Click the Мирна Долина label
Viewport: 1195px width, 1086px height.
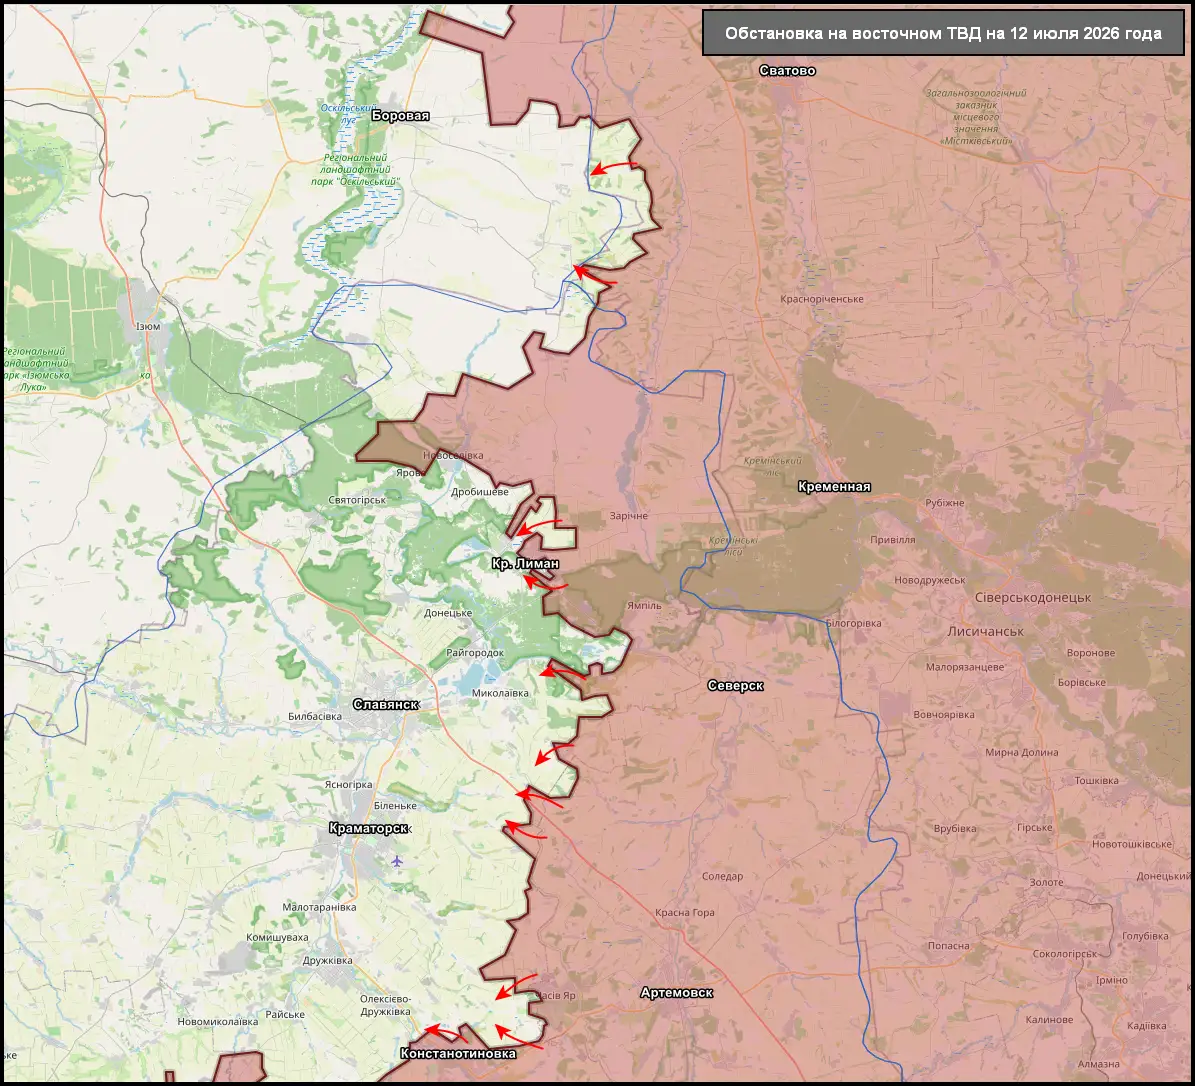(x=1021, y=753)
